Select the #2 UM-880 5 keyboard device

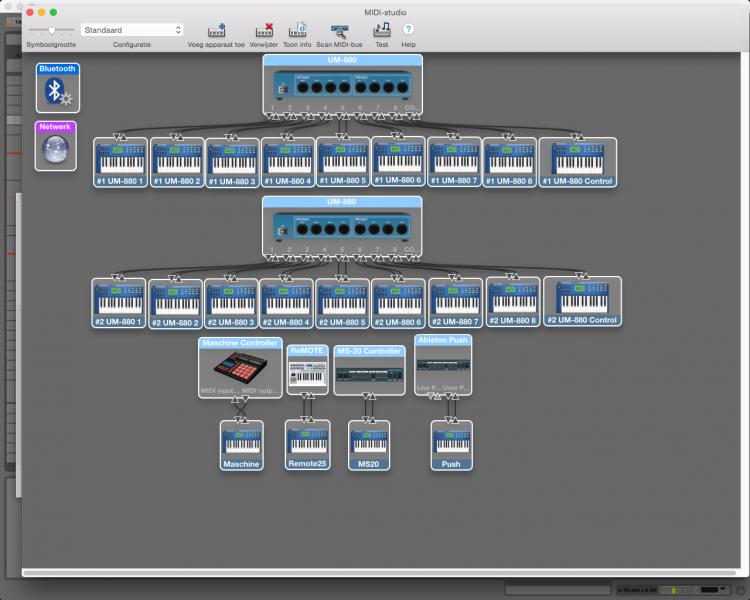(342, 304)
